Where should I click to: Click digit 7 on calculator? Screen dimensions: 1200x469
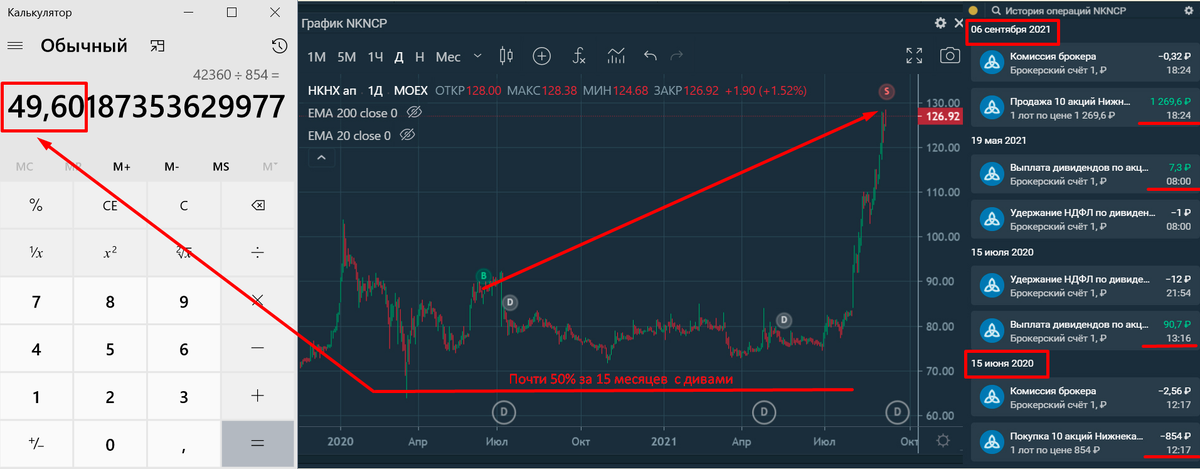(x=36, y=301)
